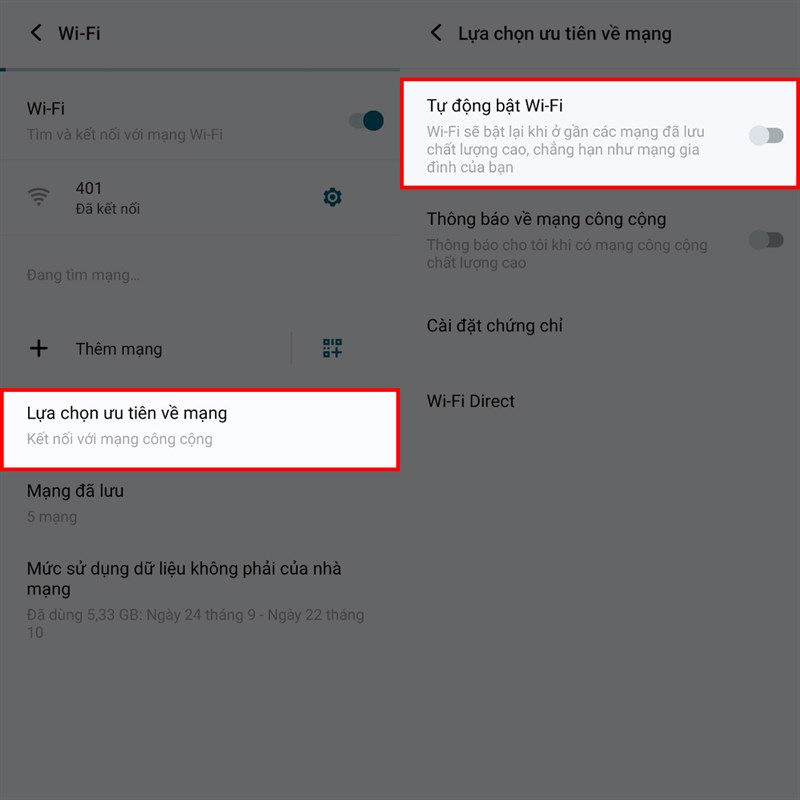Open Mức sử dụng dữ liệu entry
The height and width of the screenshot is (800, 800).
(200, 599)
